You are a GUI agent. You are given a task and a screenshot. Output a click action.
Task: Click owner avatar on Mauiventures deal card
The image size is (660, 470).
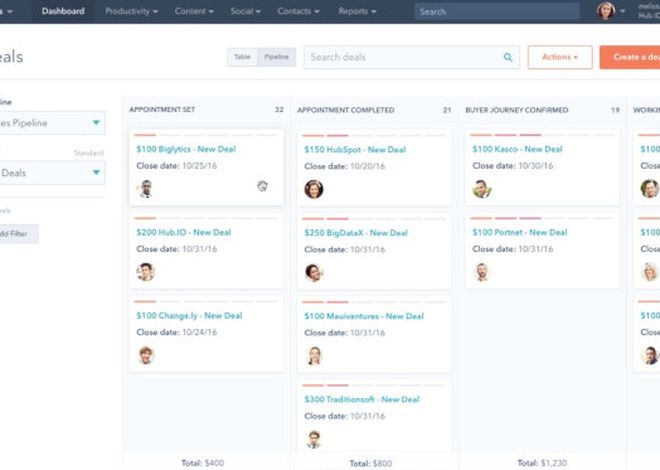point(314,356)
